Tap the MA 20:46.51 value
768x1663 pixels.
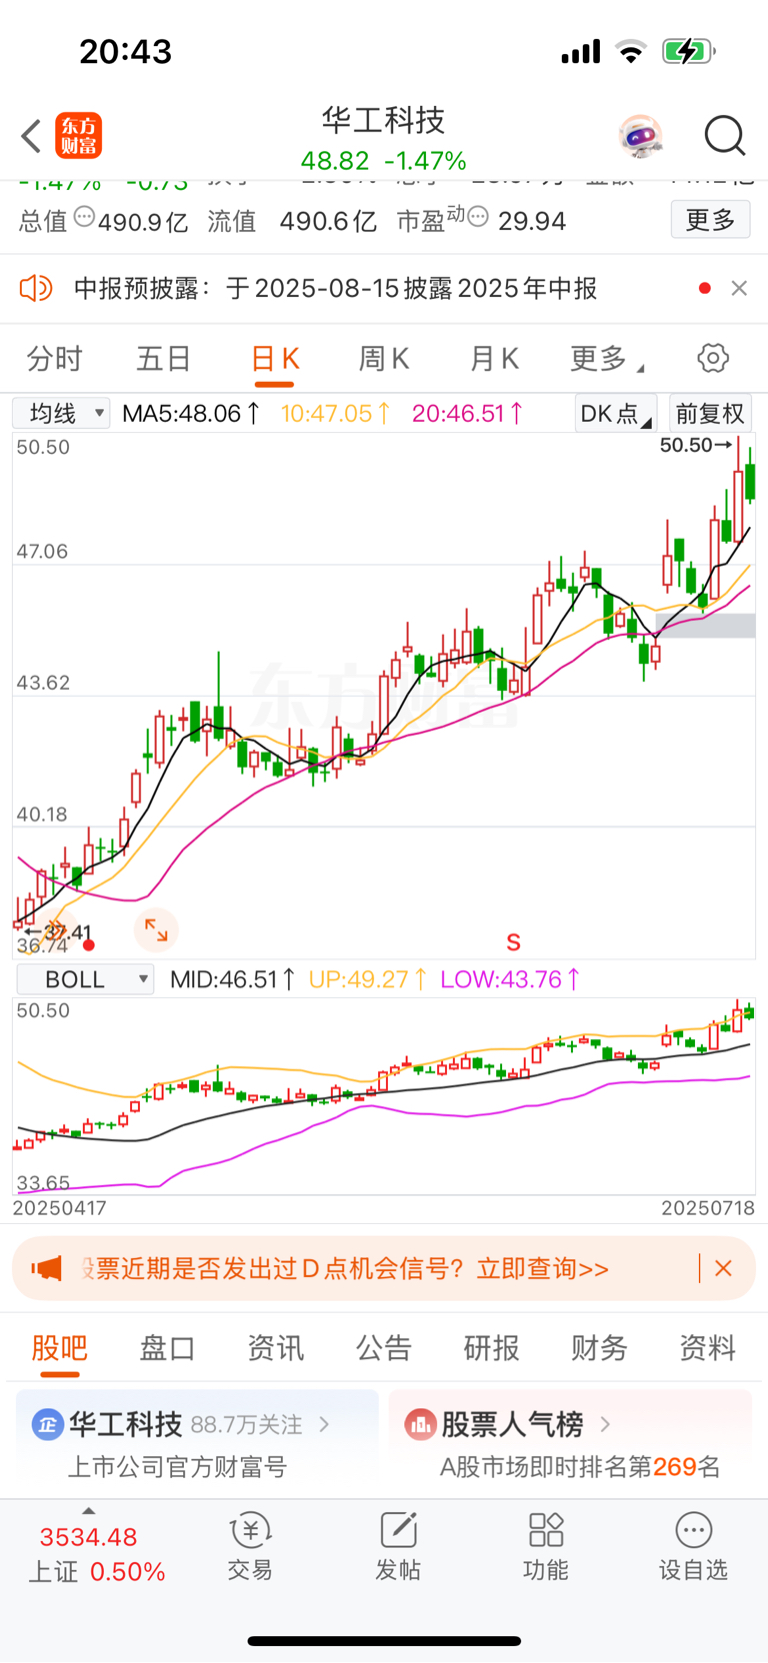pyautogui.click(x=468, y=413)
